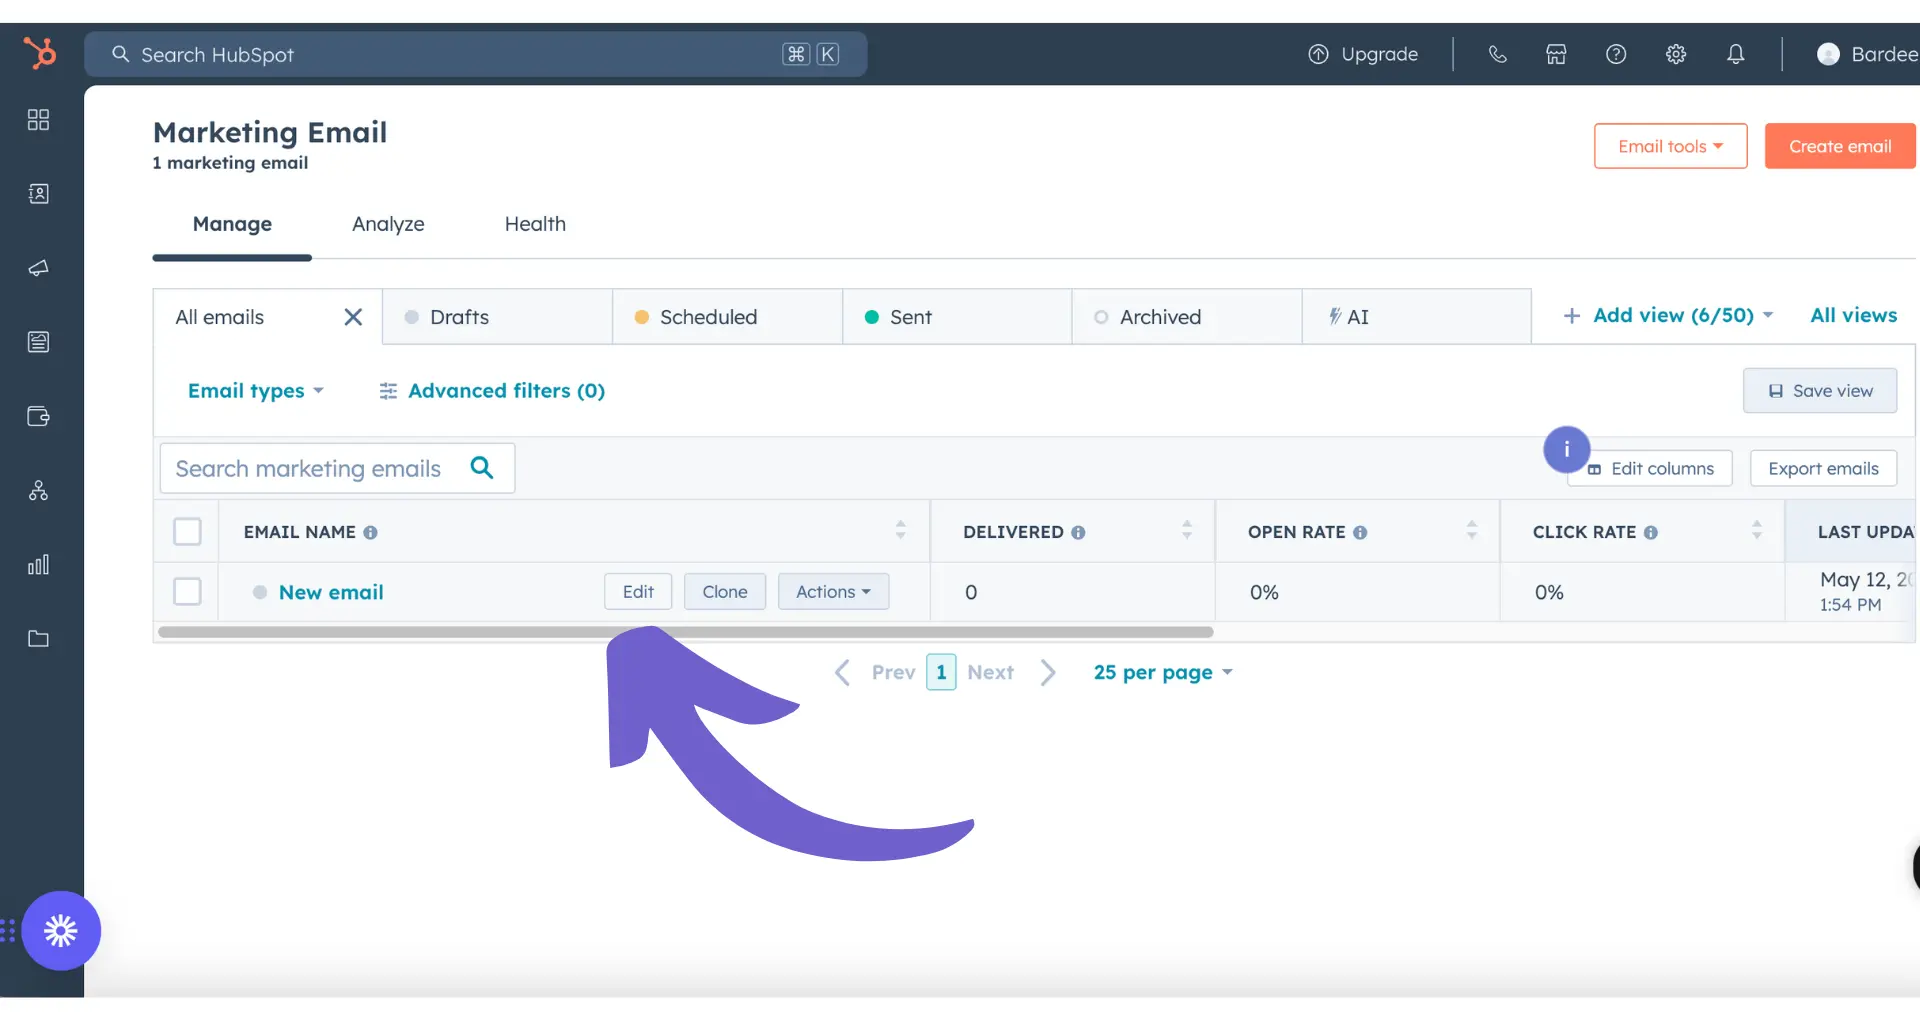Image resolution: width=1920 pixels, height=1020 pixels.
Task: Go to the Next page
Action: (1011, 673)
